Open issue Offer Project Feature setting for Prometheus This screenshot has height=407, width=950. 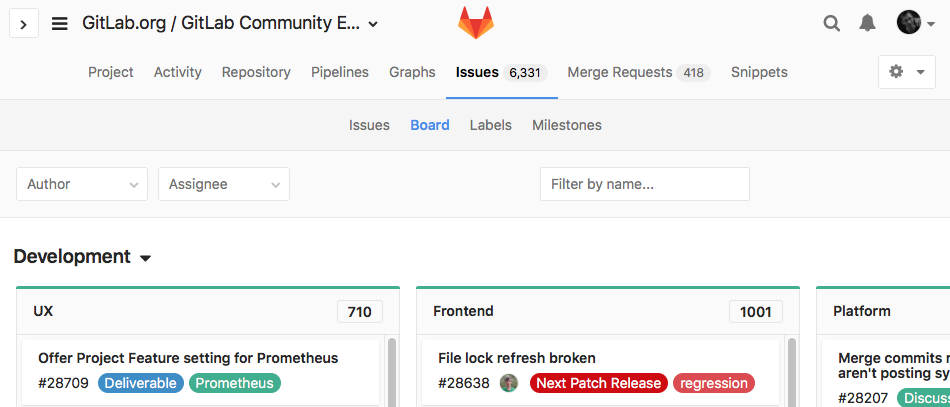(188, 358)
